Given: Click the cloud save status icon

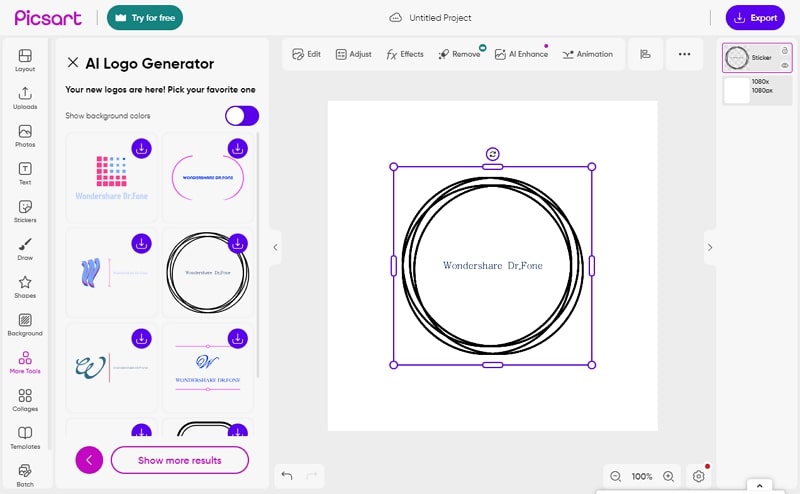Looking at the screenshot, I should [395, 18].
